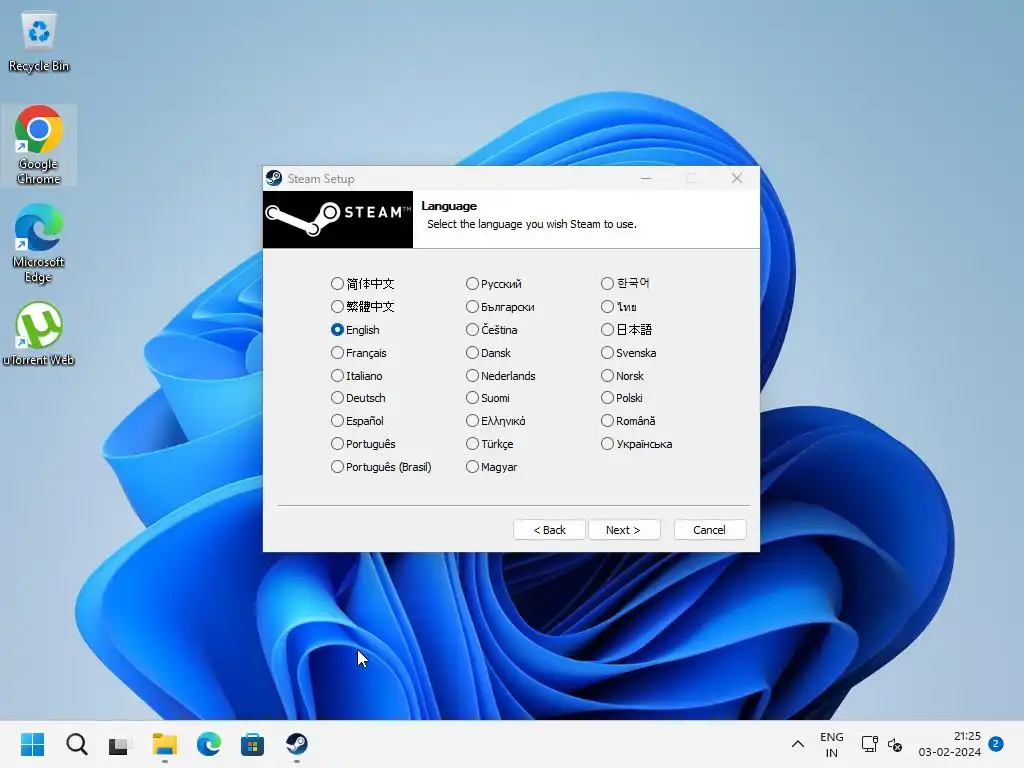This screenshot has width=1024, height=768.
Task: Continue with the Next > button
Action: (624, 530)
